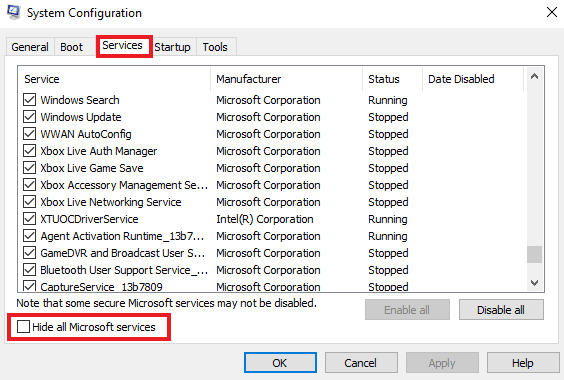Uncheck XTUOCDriverService service

click(29, 219)
